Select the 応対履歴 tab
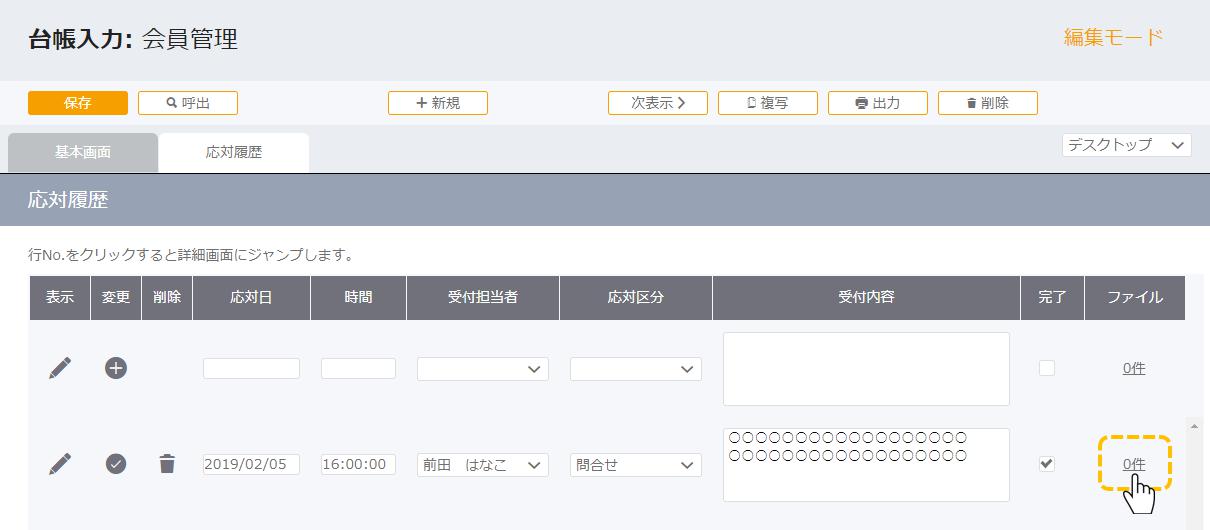1210x530 pixels. [x=234, y=153]
